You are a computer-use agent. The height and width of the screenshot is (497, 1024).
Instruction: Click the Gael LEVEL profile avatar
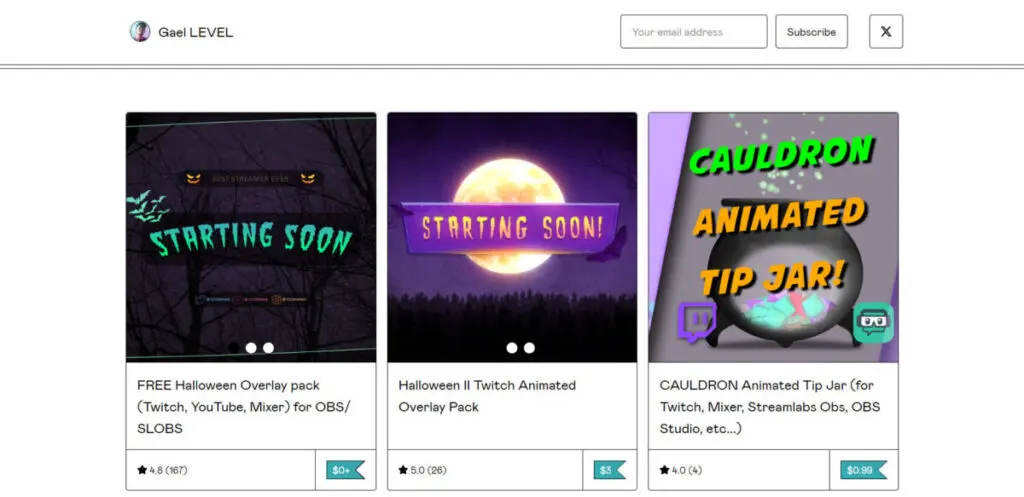tap(140, 31)
